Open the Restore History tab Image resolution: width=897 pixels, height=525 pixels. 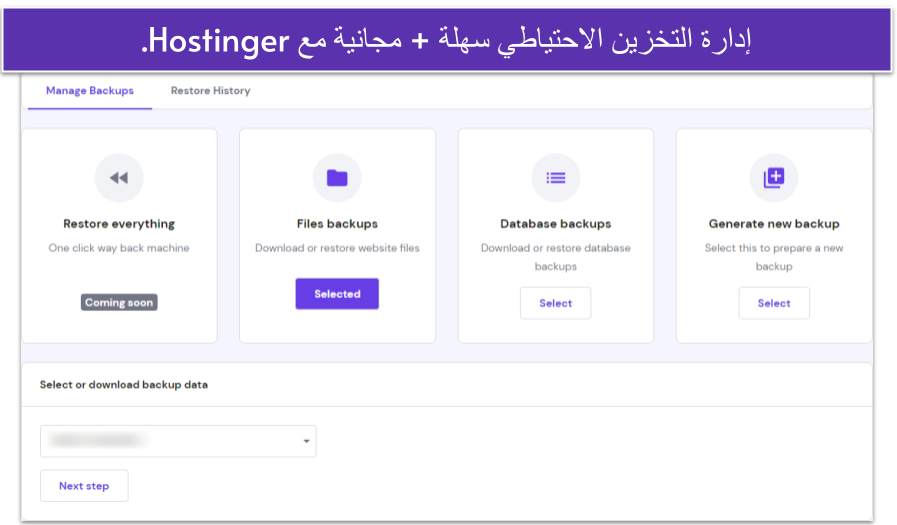pyautogui.click(x=211, y=90)
